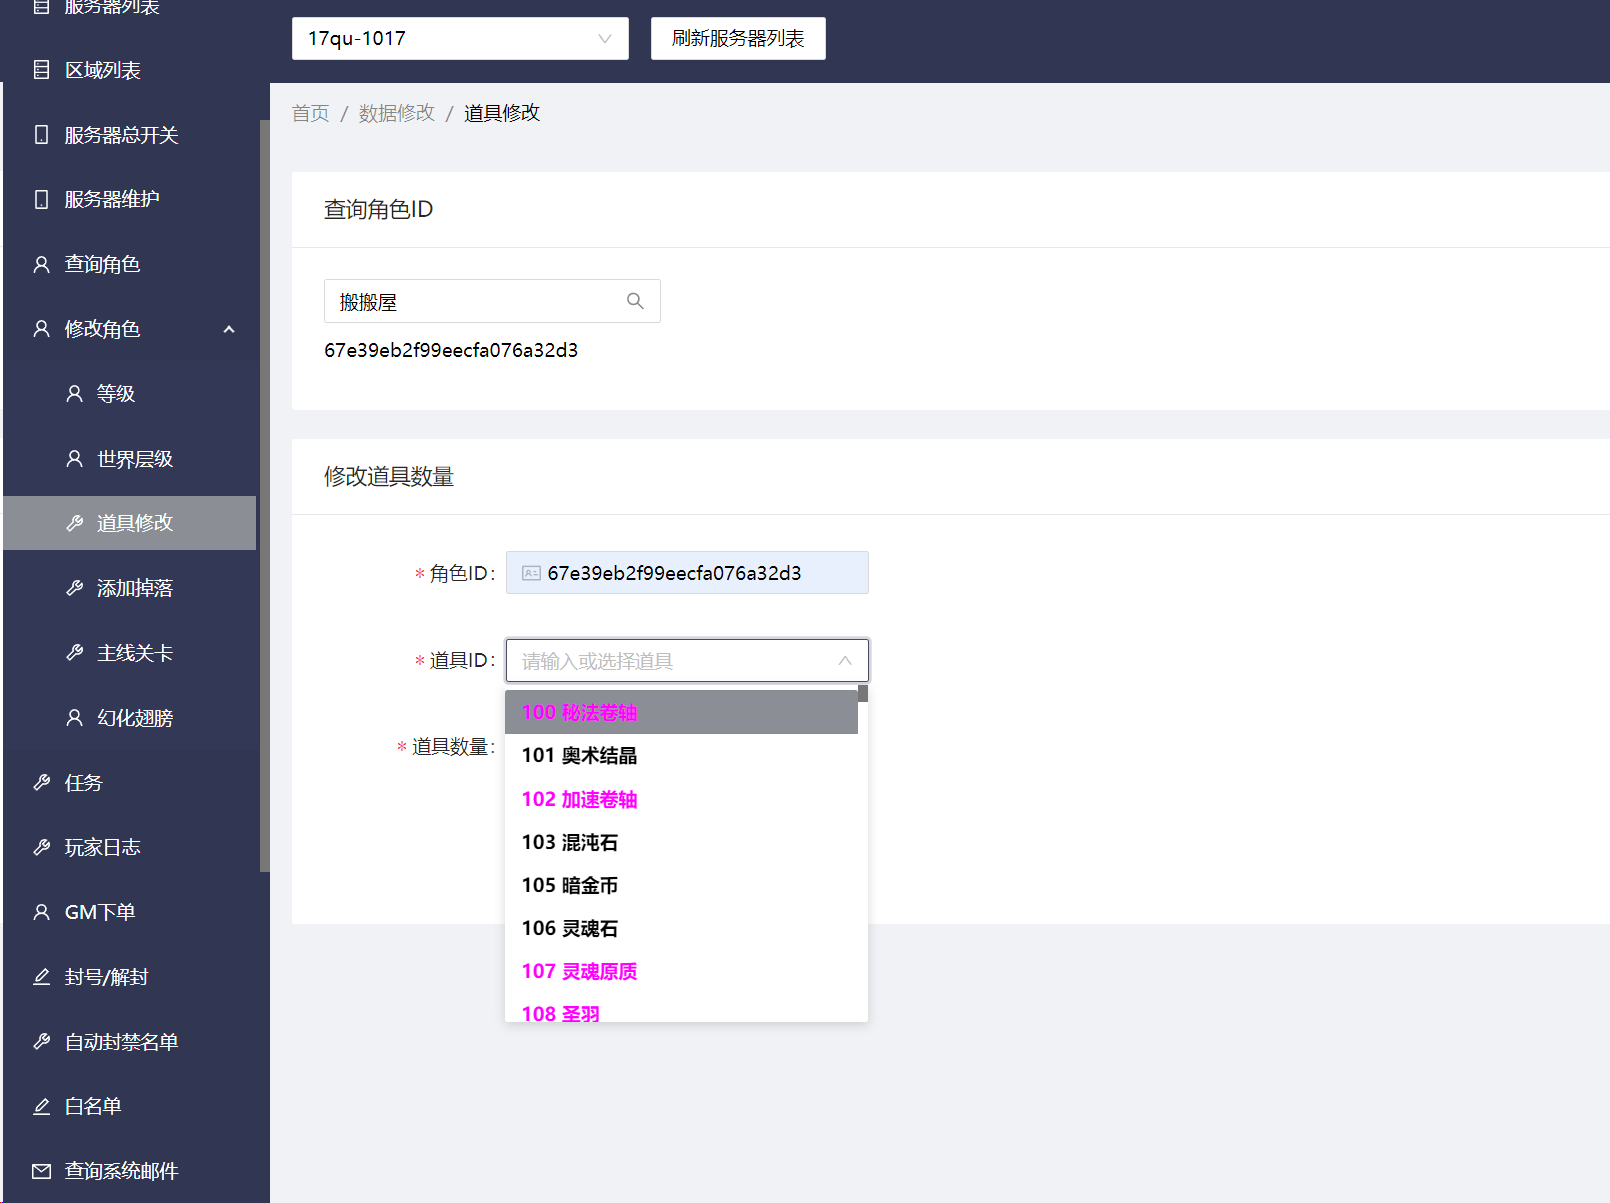Click the pencil icon beside 封号/解封
Screen dimensions: 1610x1203
[x=41, y=977]
